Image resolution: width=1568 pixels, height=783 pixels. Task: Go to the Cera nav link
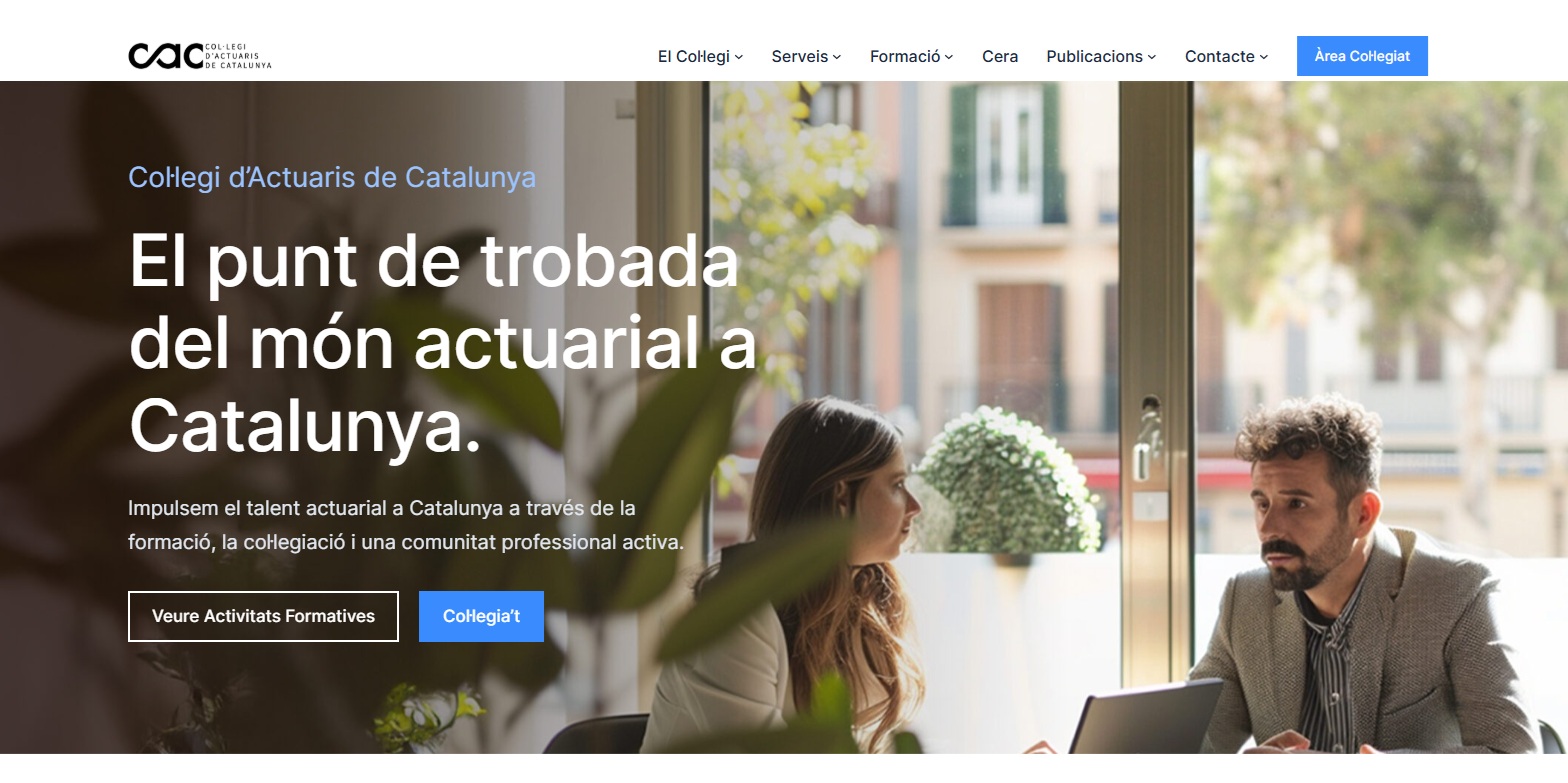point(1000,56)
